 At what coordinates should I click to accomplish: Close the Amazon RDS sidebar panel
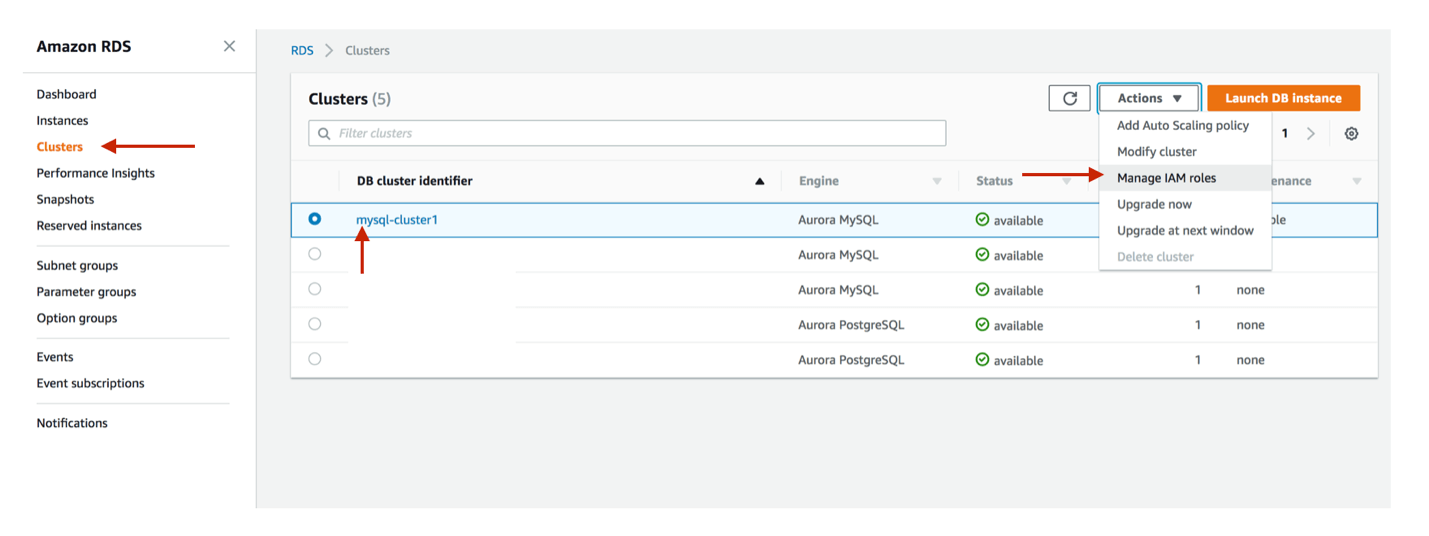coord(229,46)
